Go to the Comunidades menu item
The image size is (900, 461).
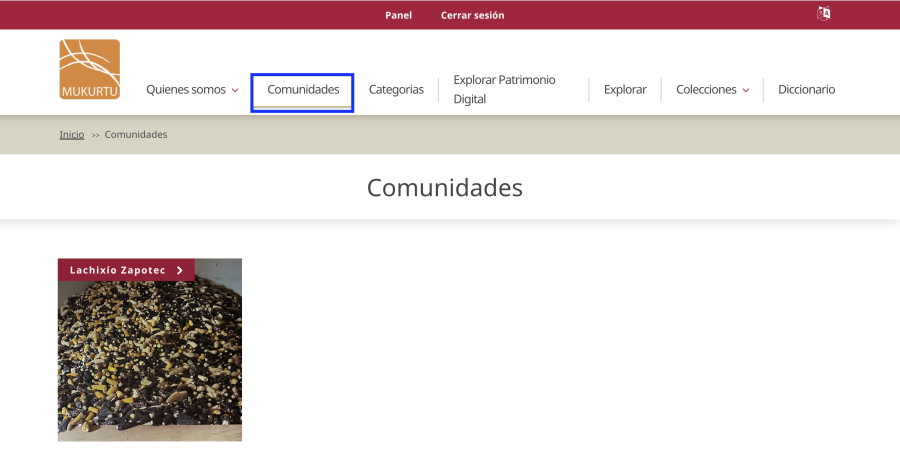pos(303,90)
